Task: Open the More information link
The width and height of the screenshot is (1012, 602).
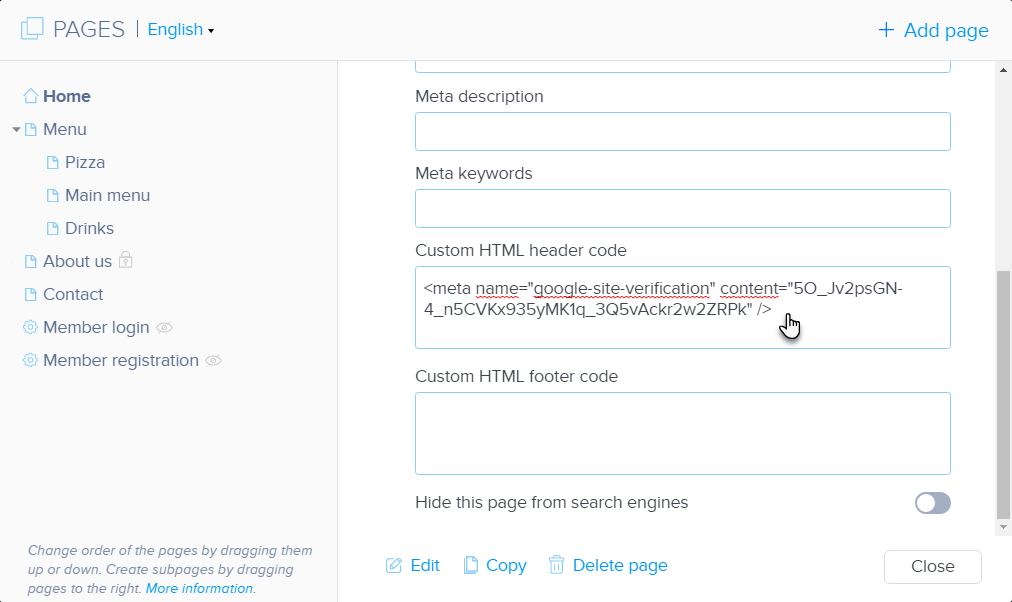Action: [199, 589]
